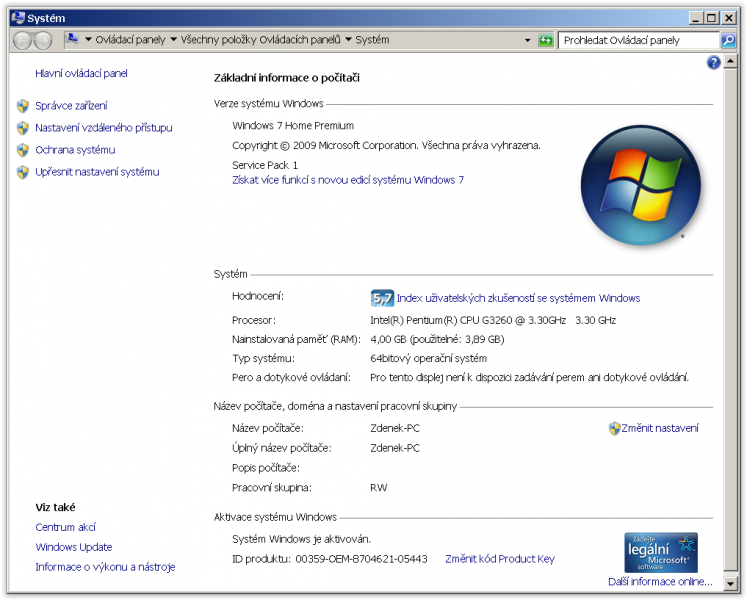Click the shield icon beside Upřesnit nastavení systému
Image resolution: width=747 pixels, height=600 pixels.
click(x=23, y=172)
